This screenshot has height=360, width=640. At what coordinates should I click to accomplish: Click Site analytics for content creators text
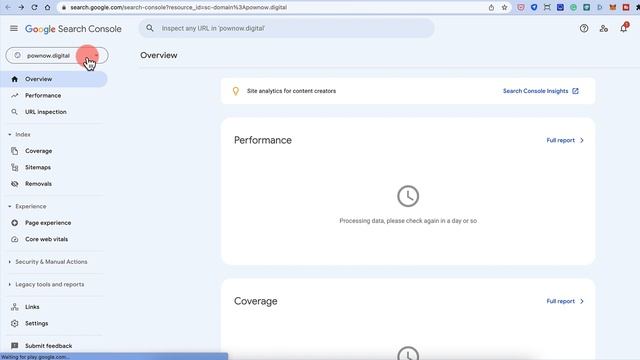(x=291, y=91)
